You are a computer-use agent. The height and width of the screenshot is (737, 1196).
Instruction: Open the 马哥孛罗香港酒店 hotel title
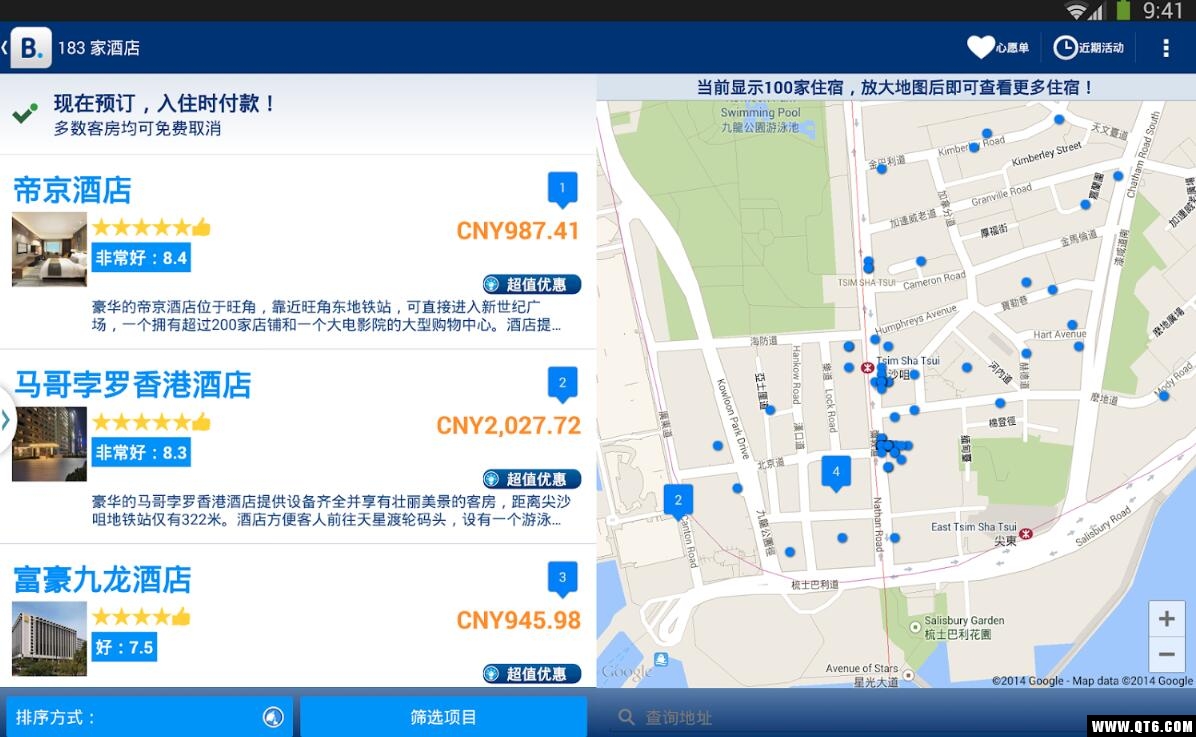coord(133,385)
